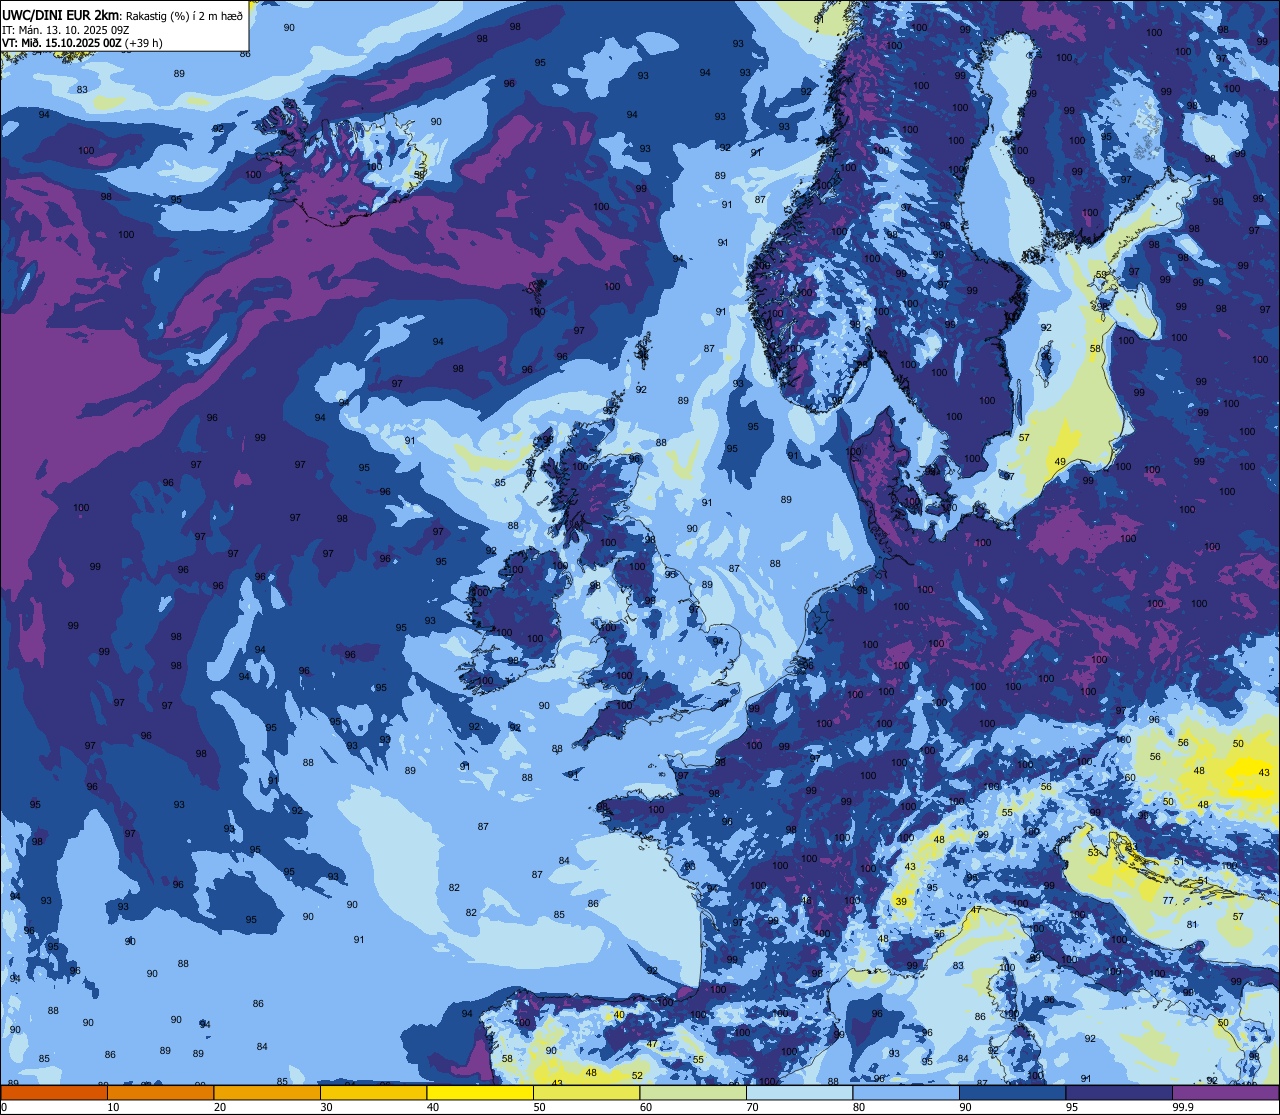Click the '10' legend scale label
1280x1115 pixels.
pyautogui.click(x=113, y=1107)
